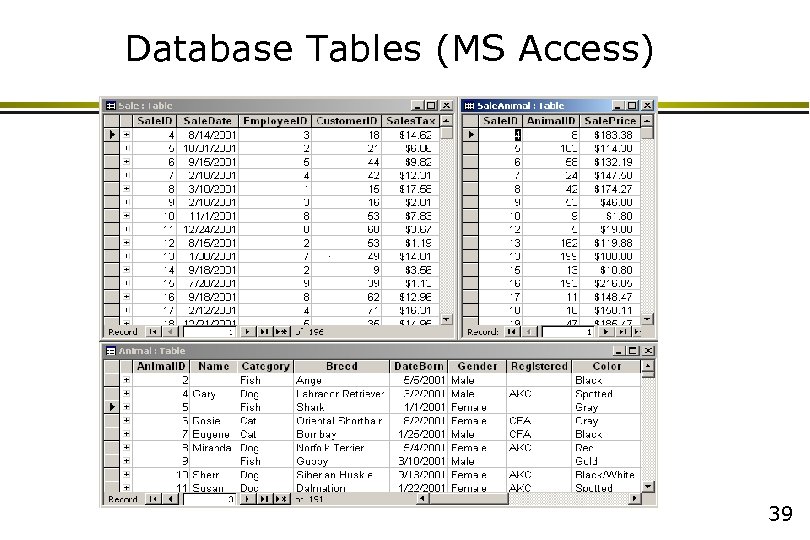810x540 pixels.
Task: Click scroll-down arrow in Animal table
Action: 648,487
